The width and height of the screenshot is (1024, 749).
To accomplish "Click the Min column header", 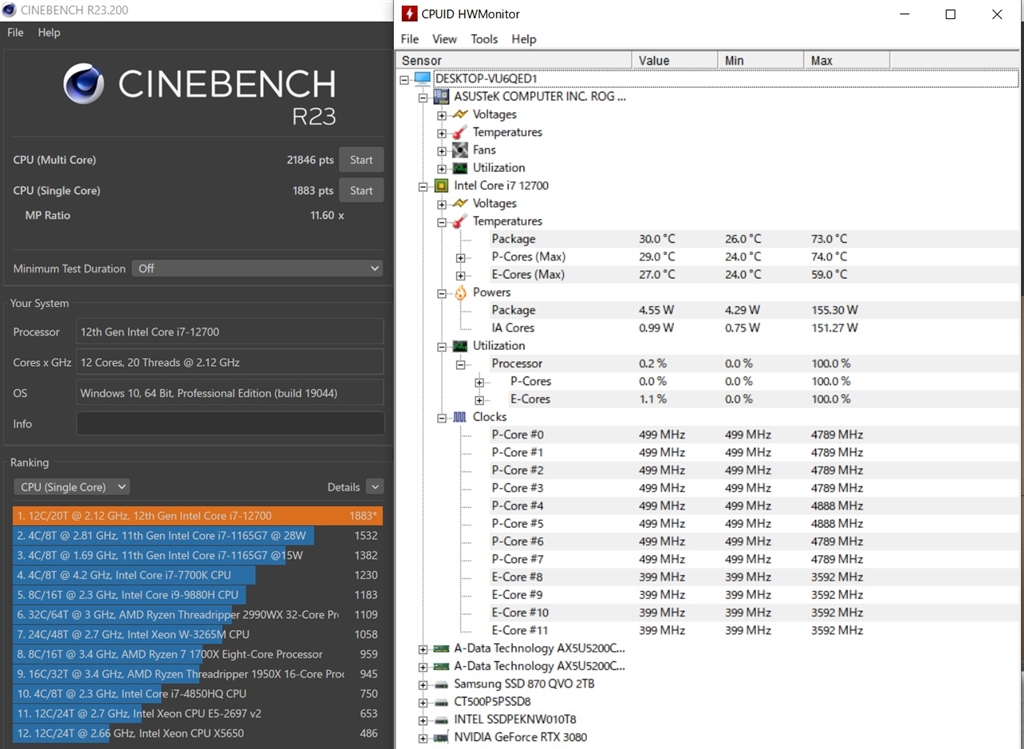I will click(x=761, y=60).
